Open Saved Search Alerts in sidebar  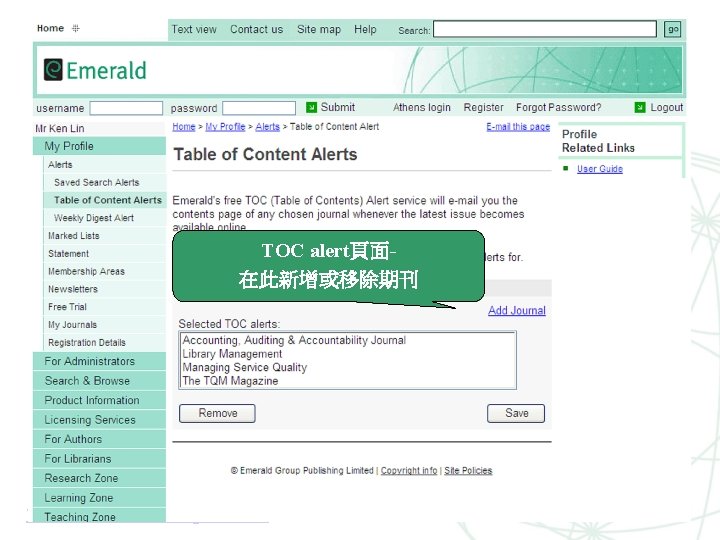[x=96, y=182]
